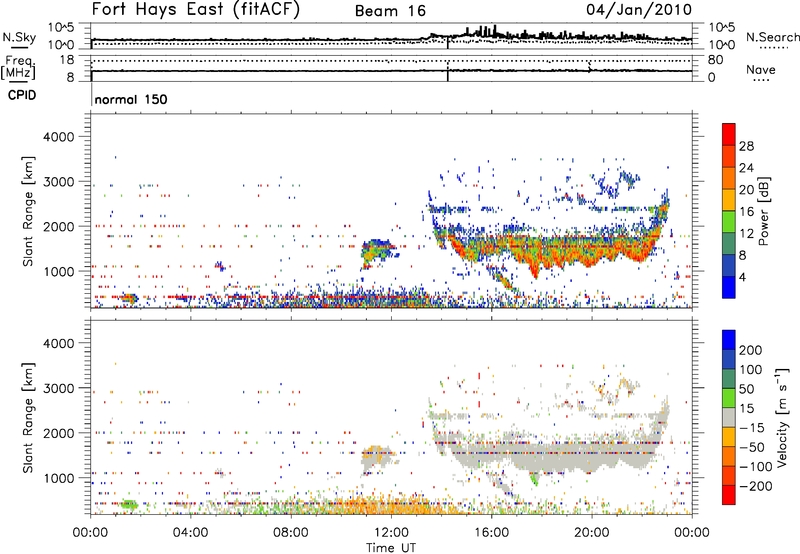This screenshot has height=554, width=800.
Task: Click the 'N.Sky' legend label
Action: point(19,37)
